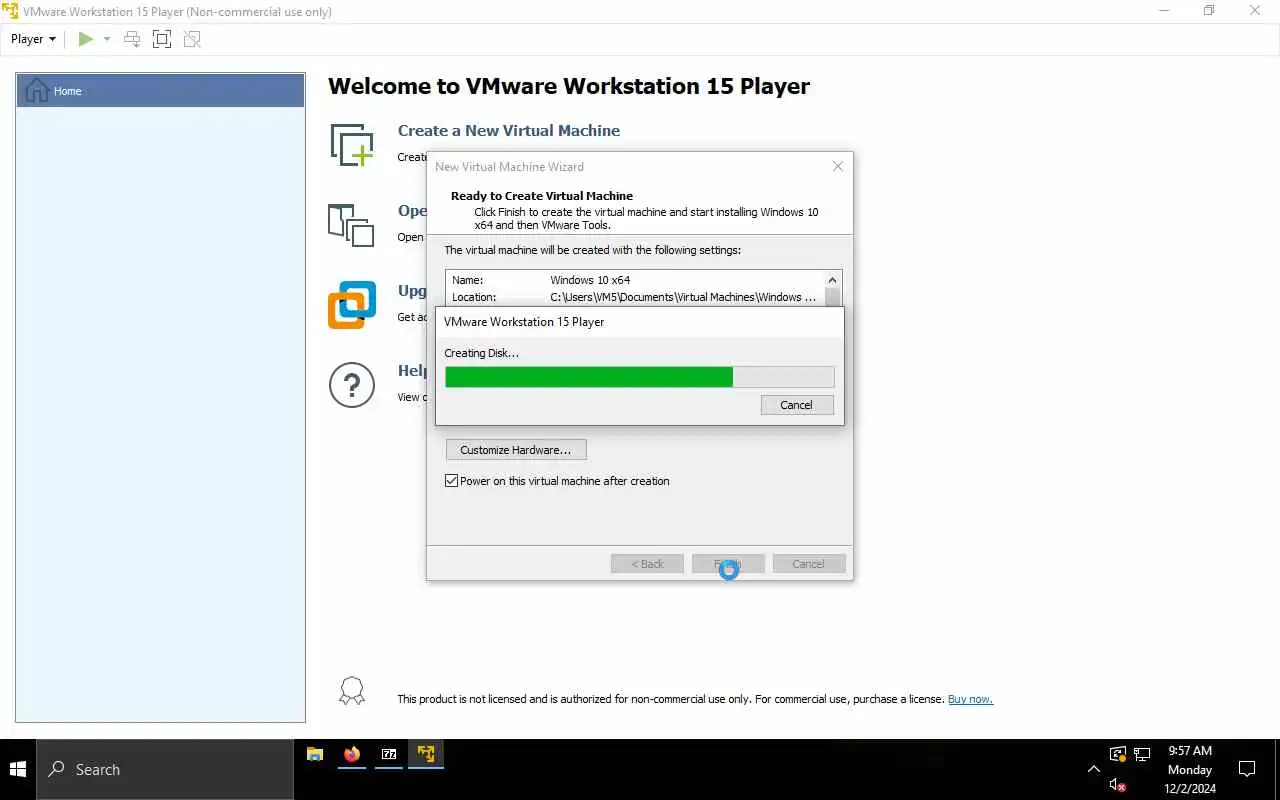Click the license ribbon badge icon
Screen dimensions: 1280x800
pos(352,691)
